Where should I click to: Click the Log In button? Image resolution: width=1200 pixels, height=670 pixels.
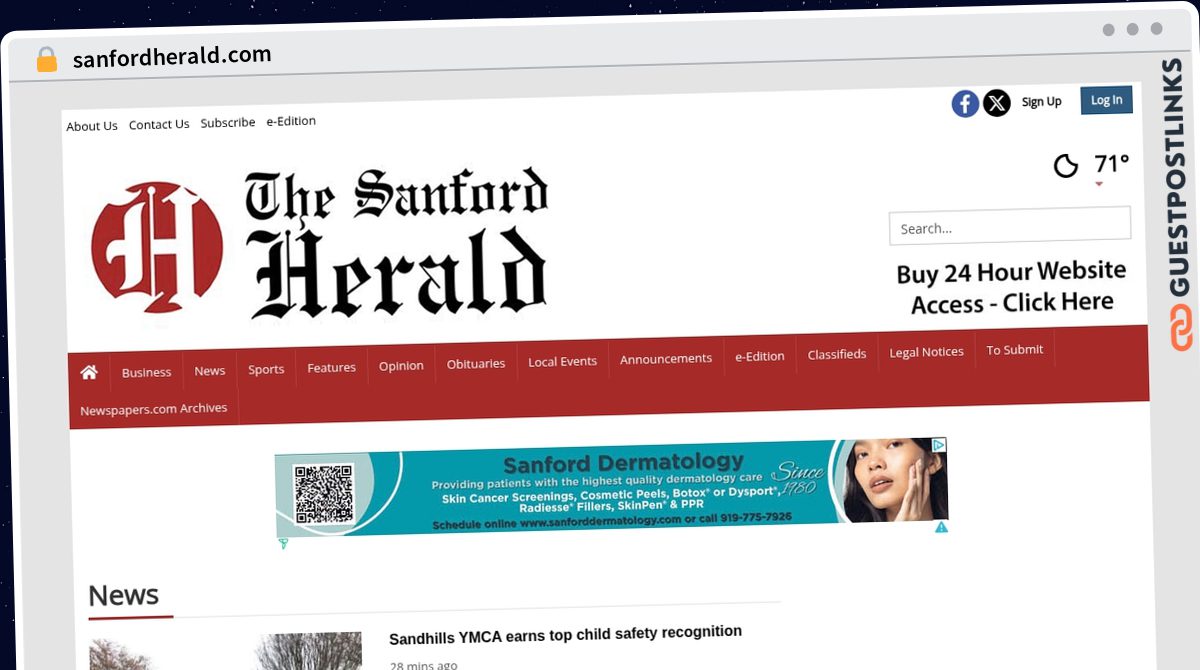click(1106, 100)
